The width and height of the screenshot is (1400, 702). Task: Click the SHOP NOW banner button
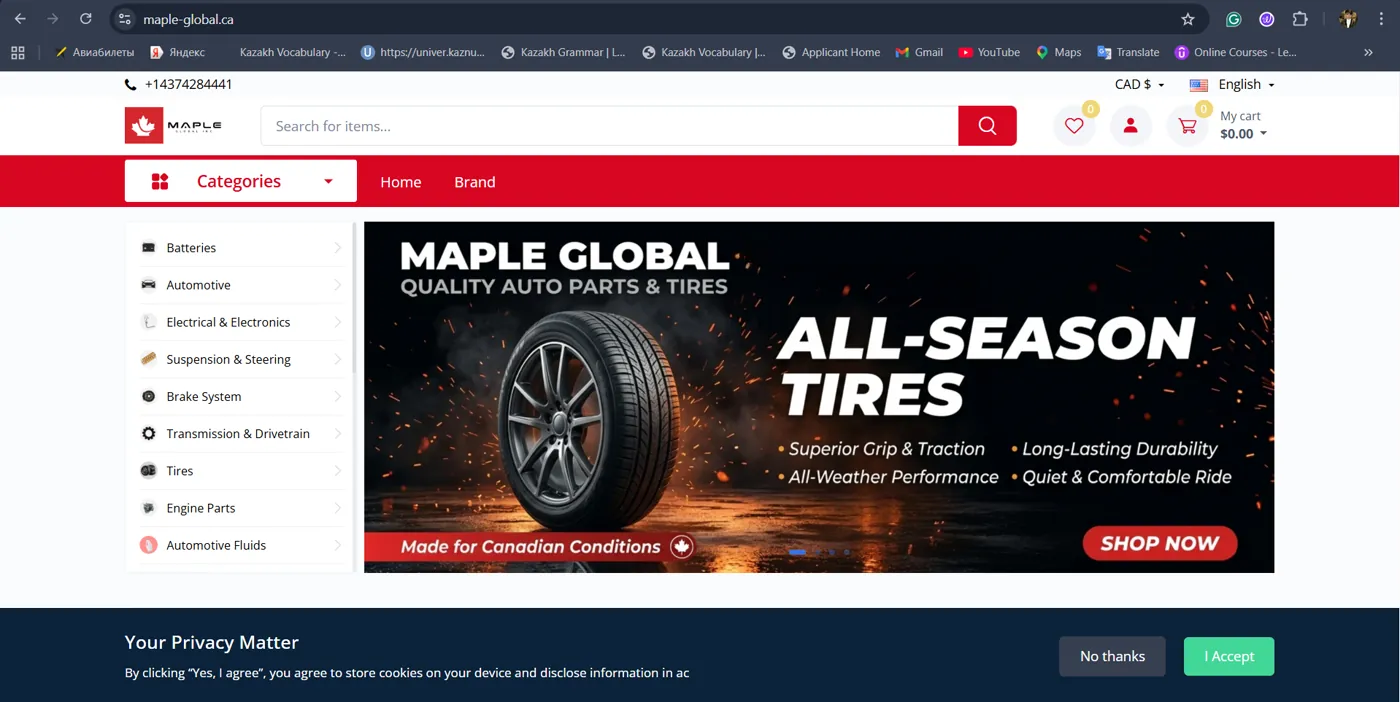coord(1160,544)
